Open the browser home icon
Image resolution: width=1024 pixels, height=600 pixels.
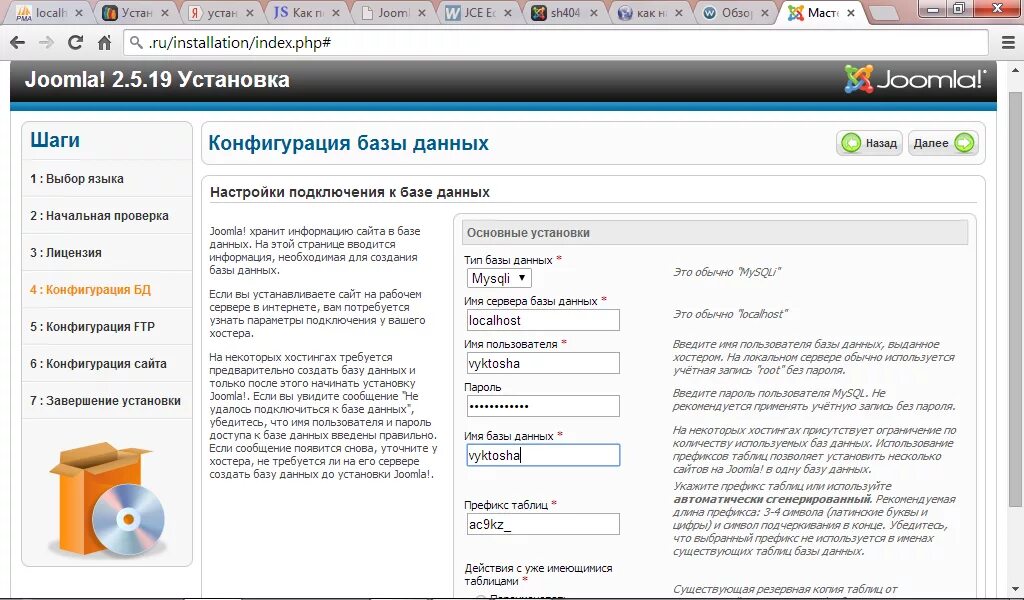[104, 43]
